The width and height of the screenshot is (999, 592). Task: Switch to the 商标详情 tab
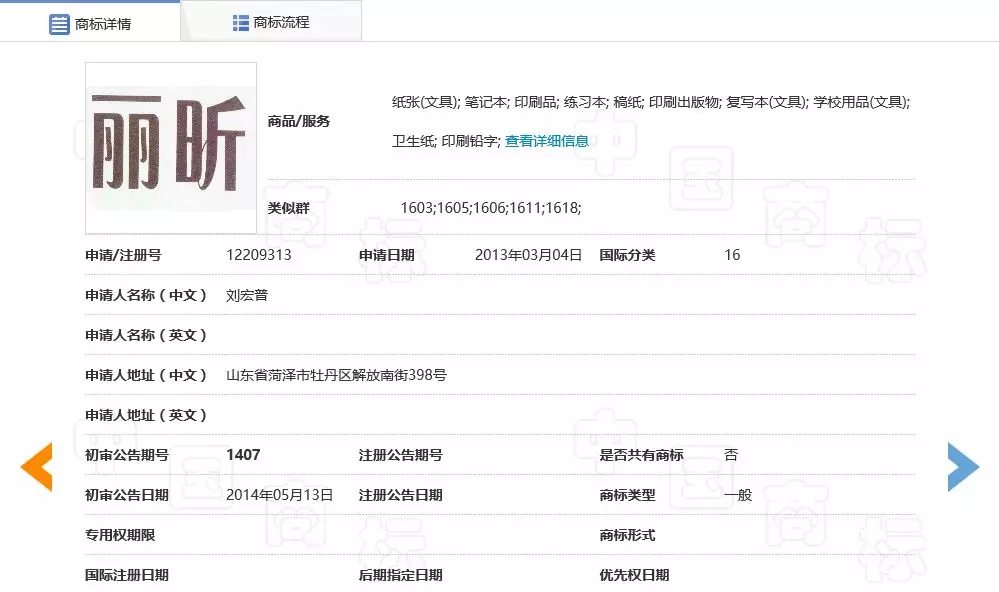[90, 23]
